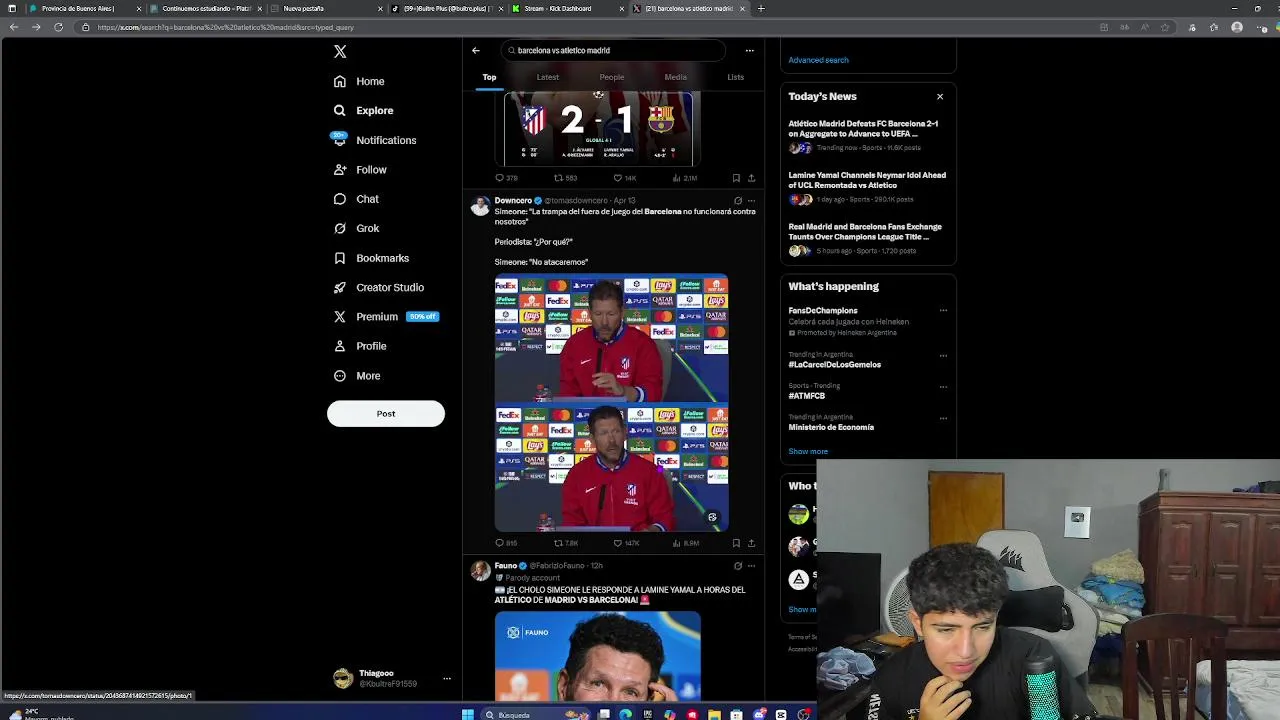This screenshot has height=720, width=1280.
Task: Switch to the Media search tab
Action: point(676,77)
